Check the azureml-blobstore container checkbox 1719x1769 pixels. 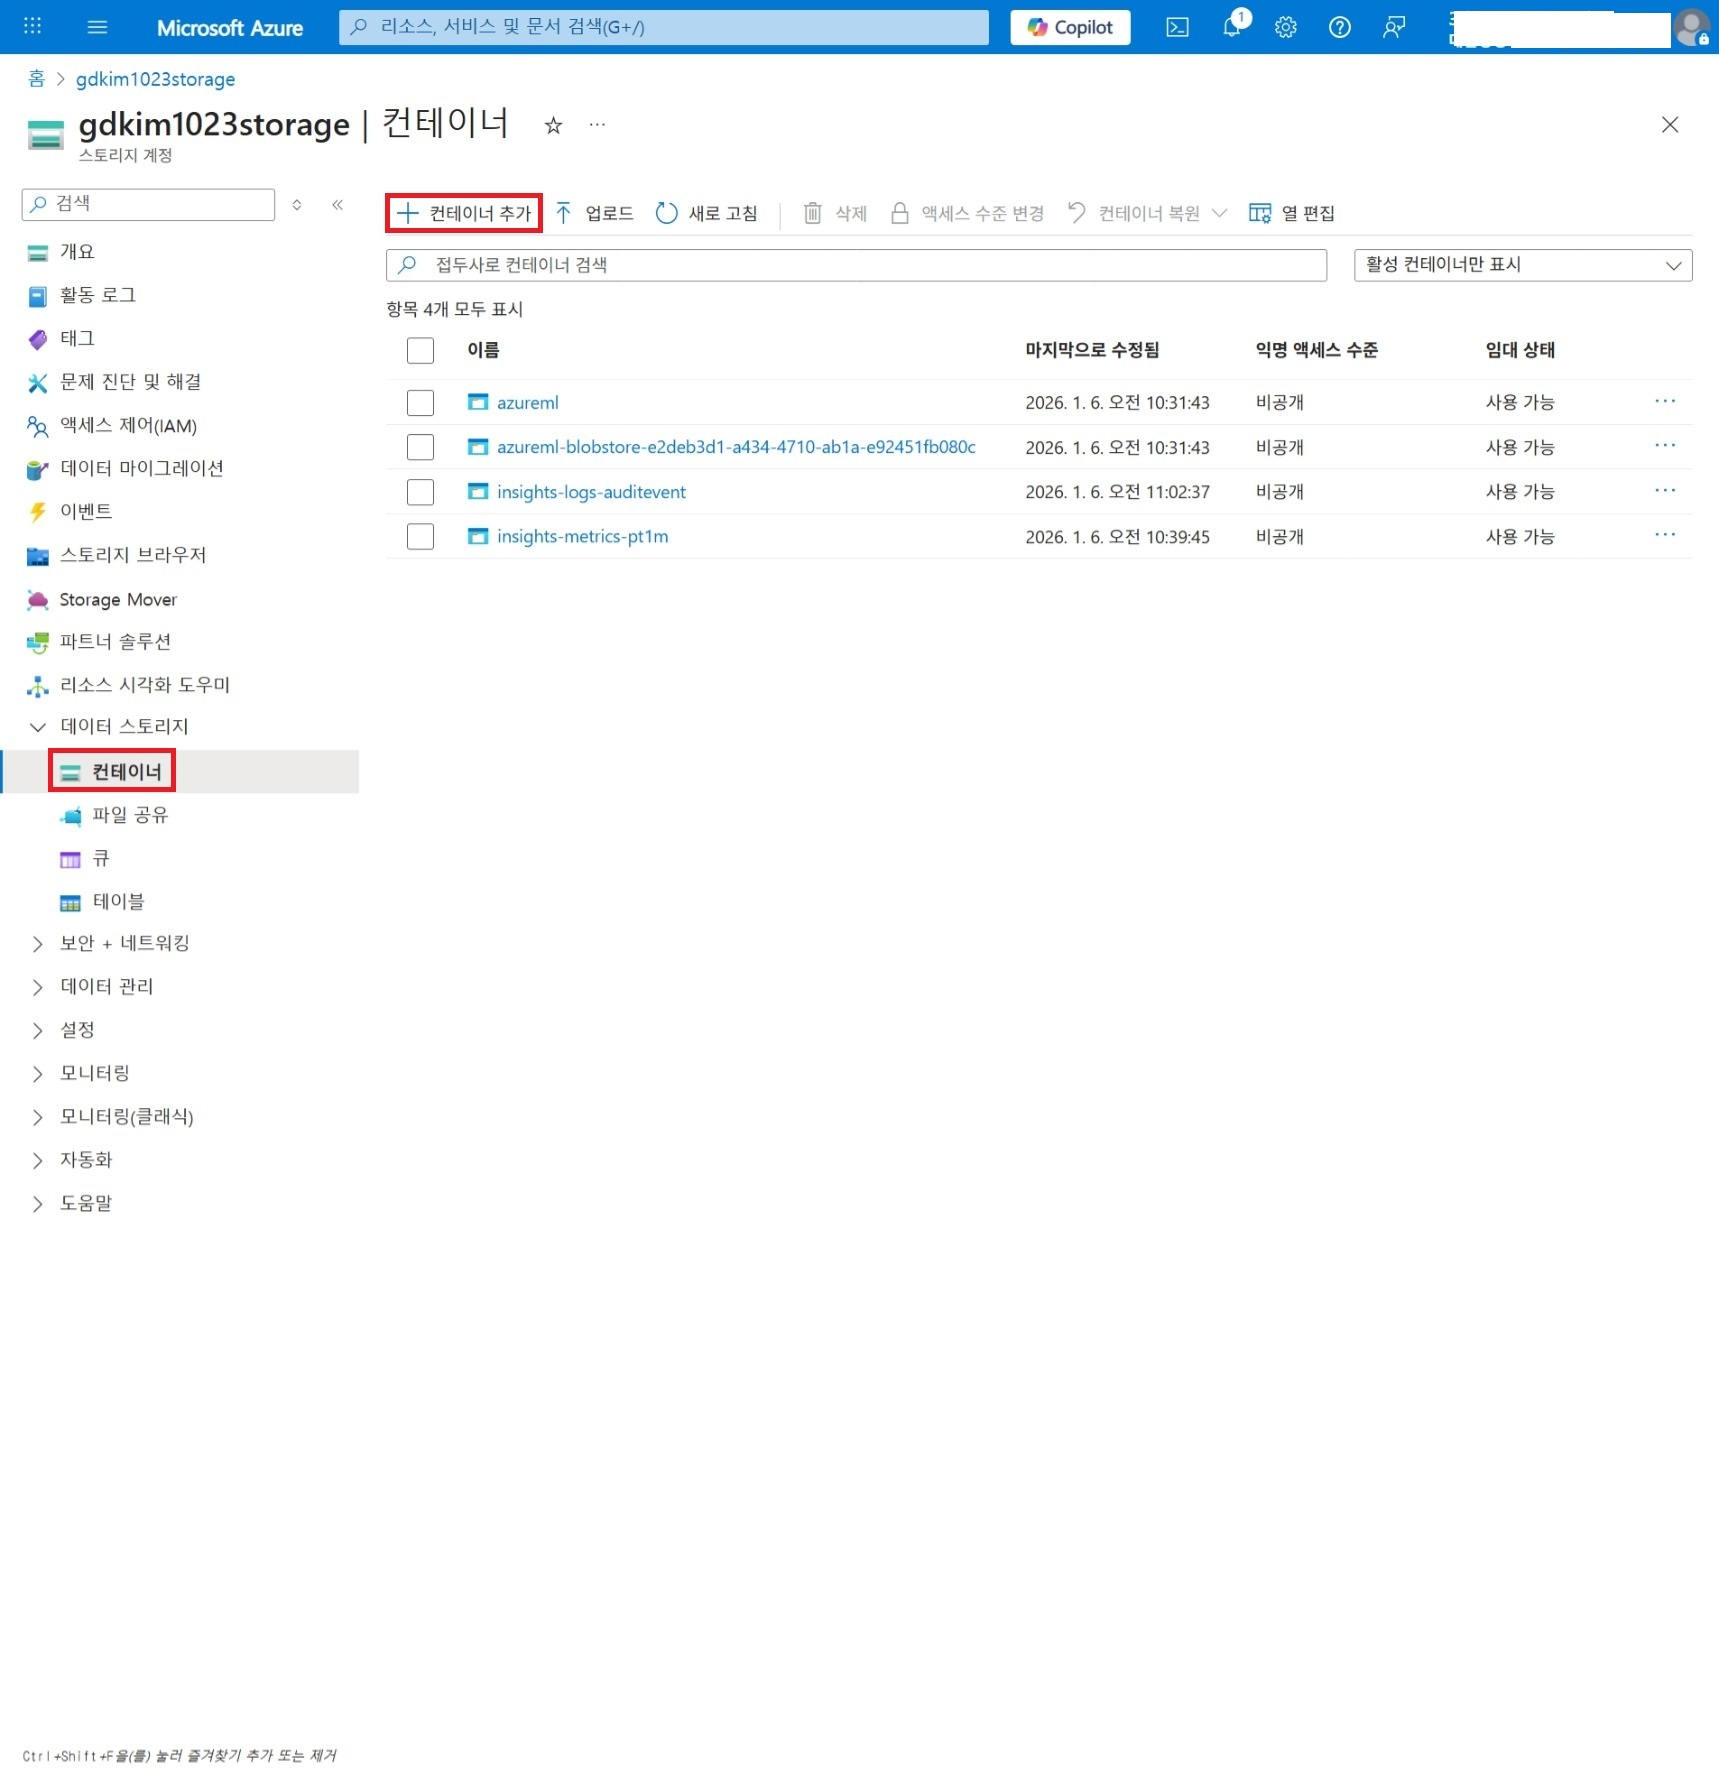[420, 447]
